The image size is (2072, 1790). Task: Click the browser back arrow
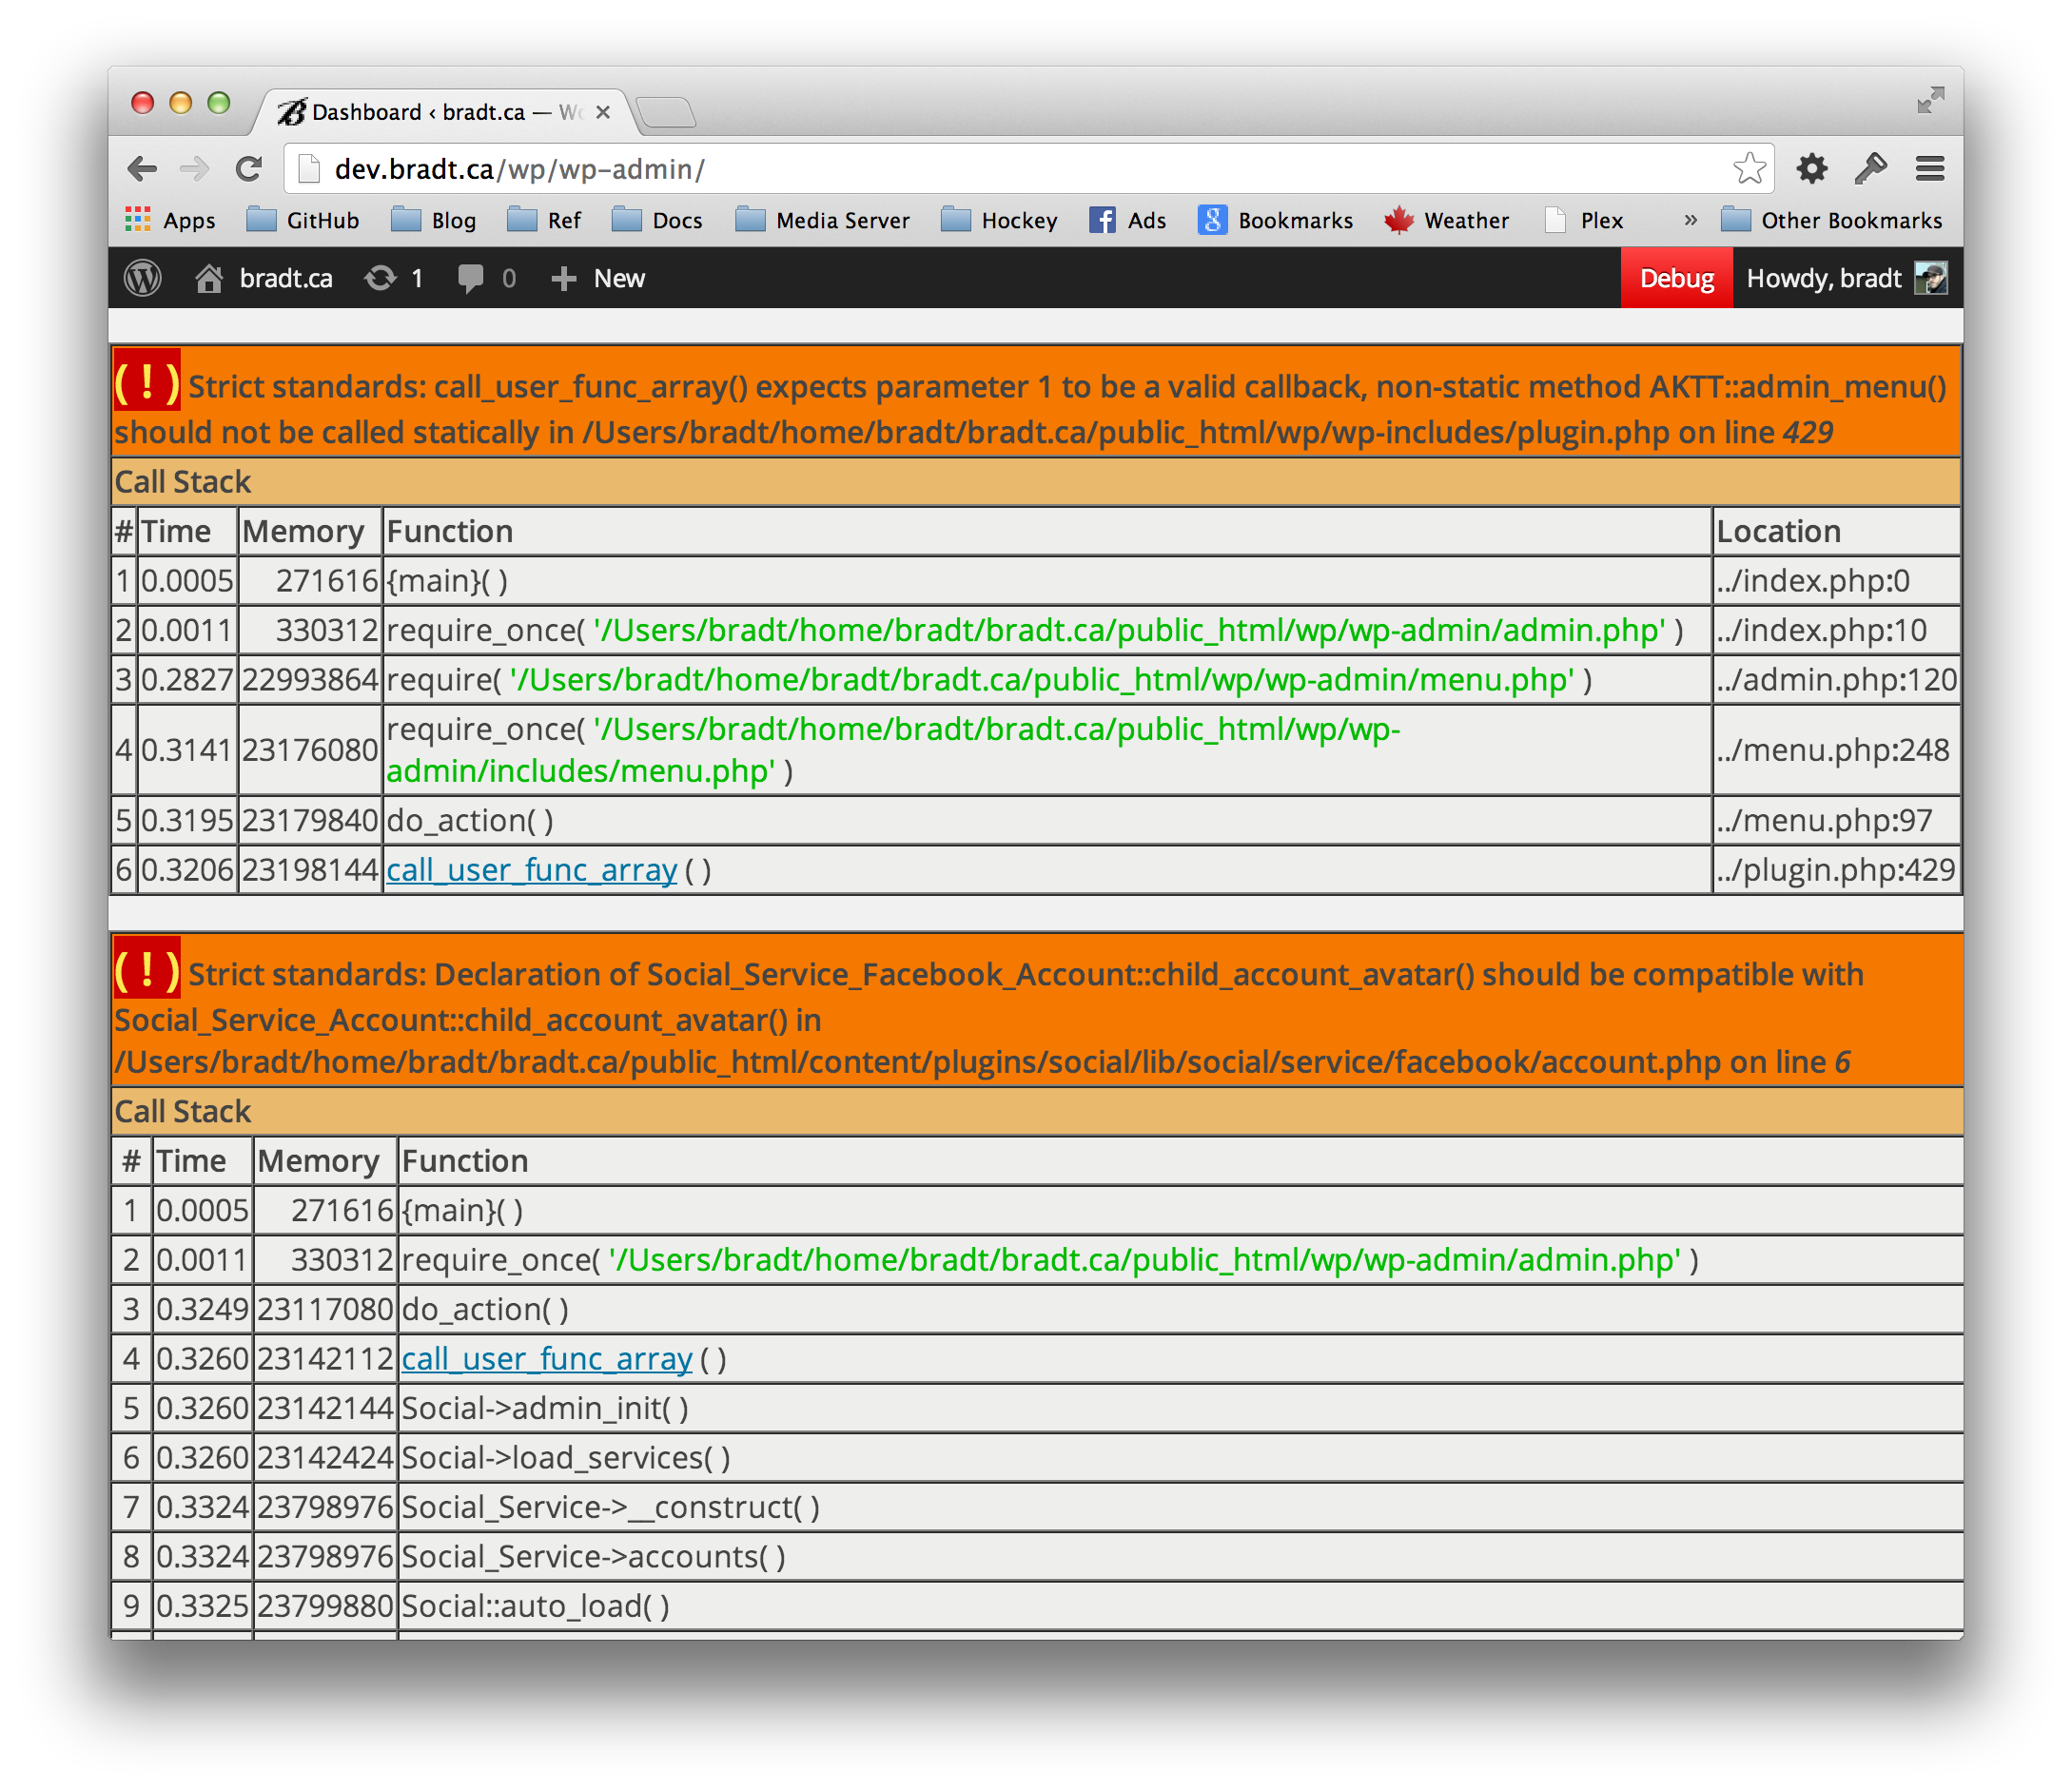click(142, 169)
